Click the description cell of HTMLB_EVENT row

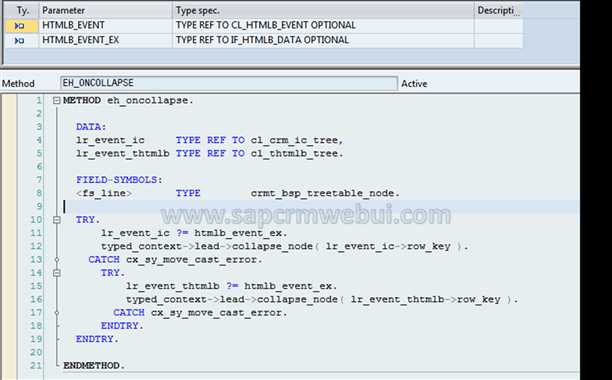click(x=498, y=25)
